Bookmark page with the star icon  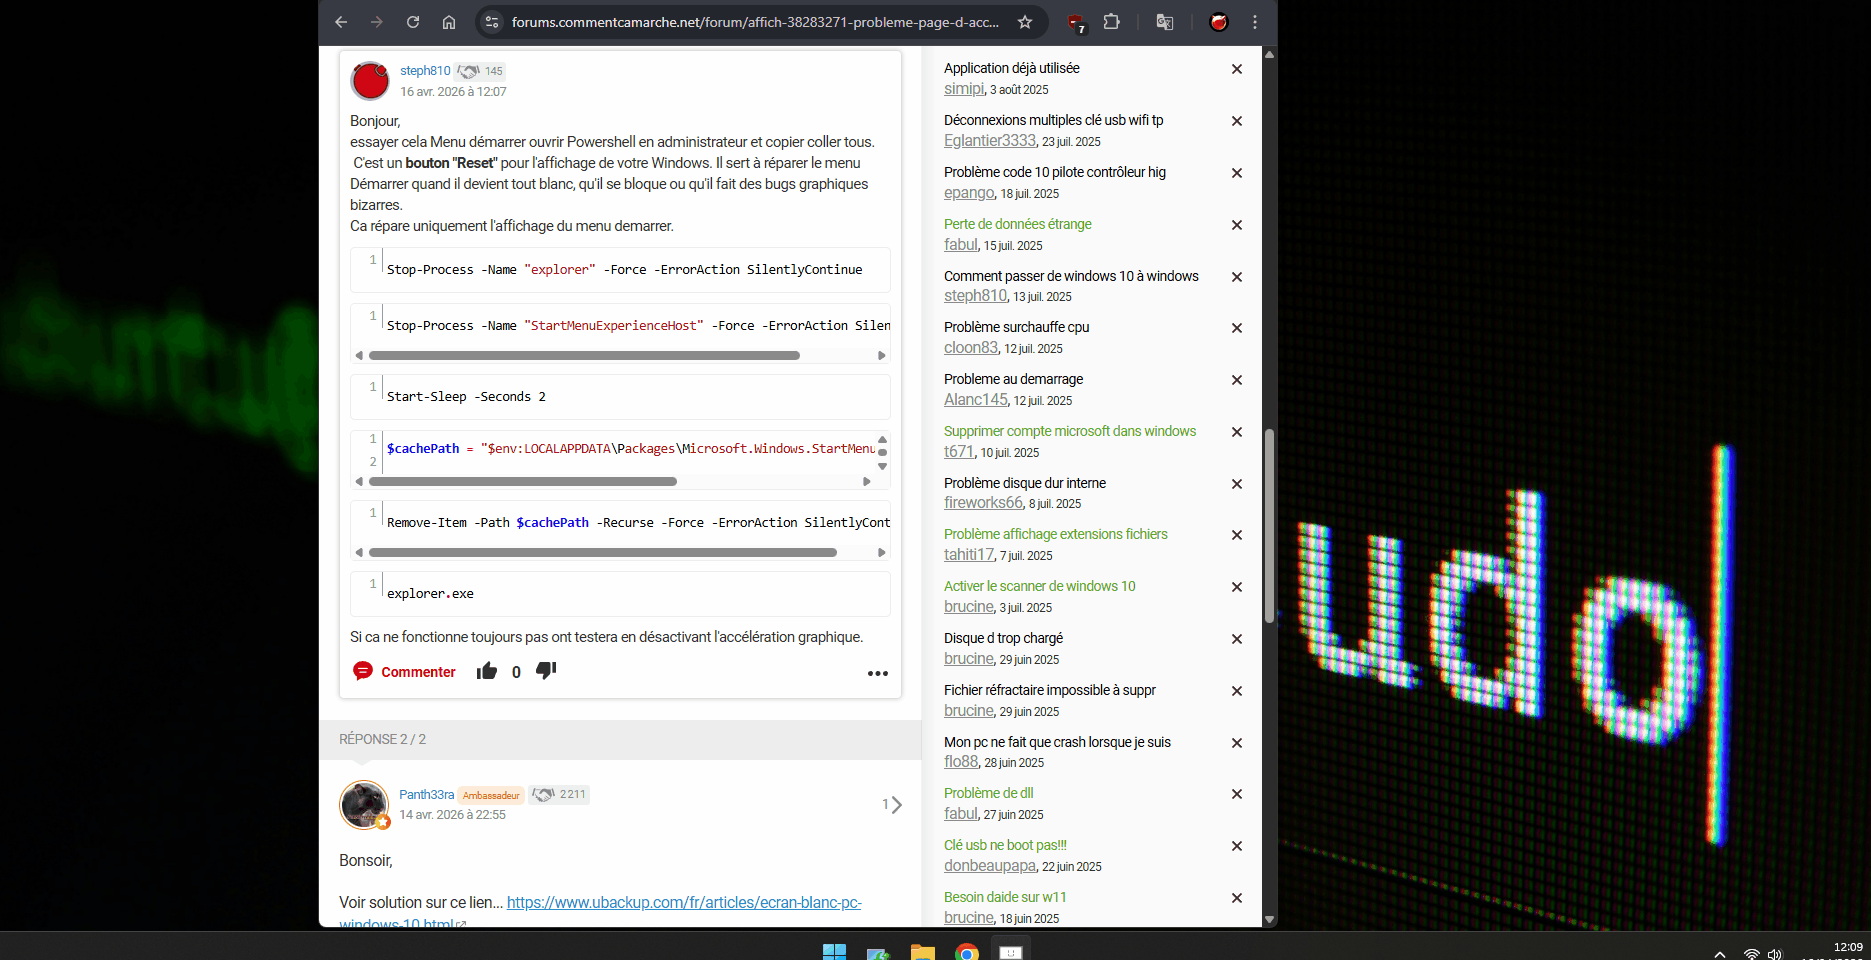(1024, 22)
